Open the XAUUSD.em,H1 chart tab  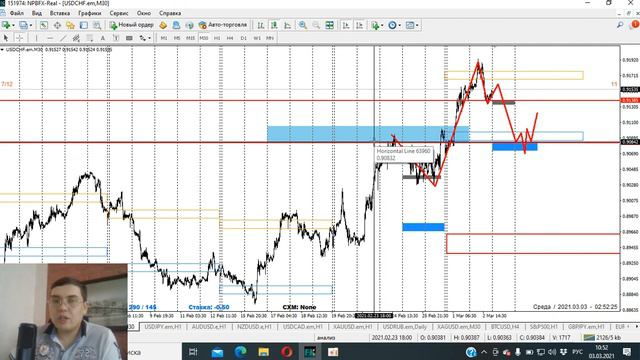tap(353, 327)
